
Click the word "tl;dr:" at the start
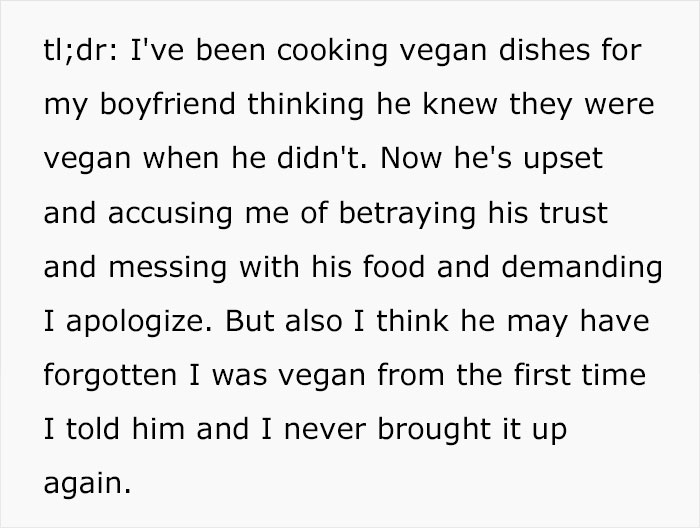click(x=81, y=50)
